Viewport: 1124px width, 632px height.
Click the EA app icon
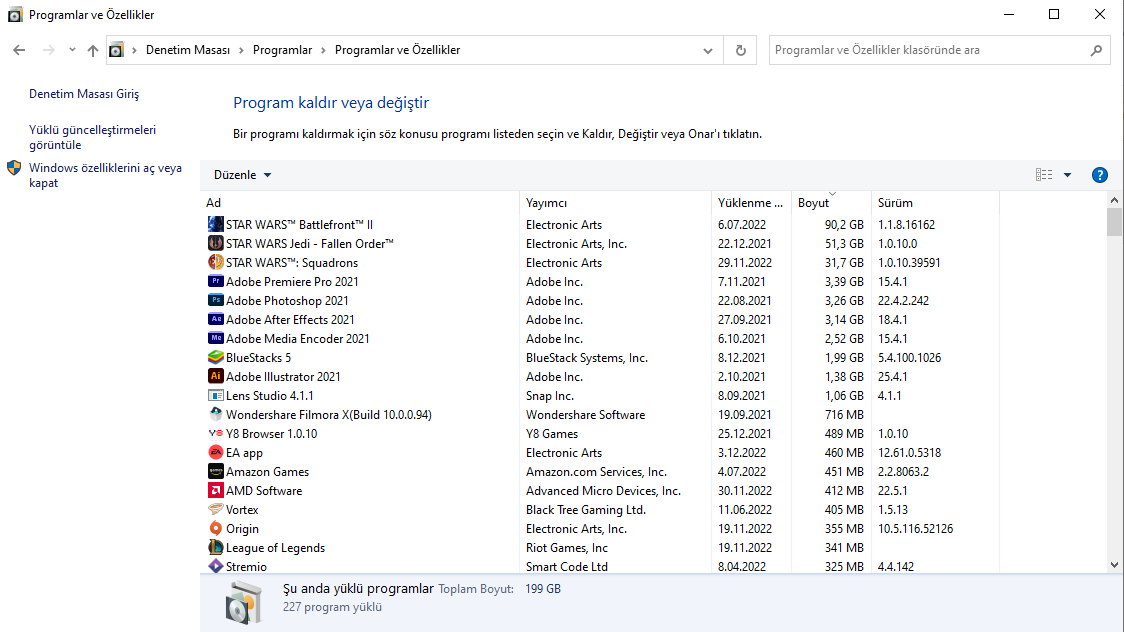[x=215, y=452]
